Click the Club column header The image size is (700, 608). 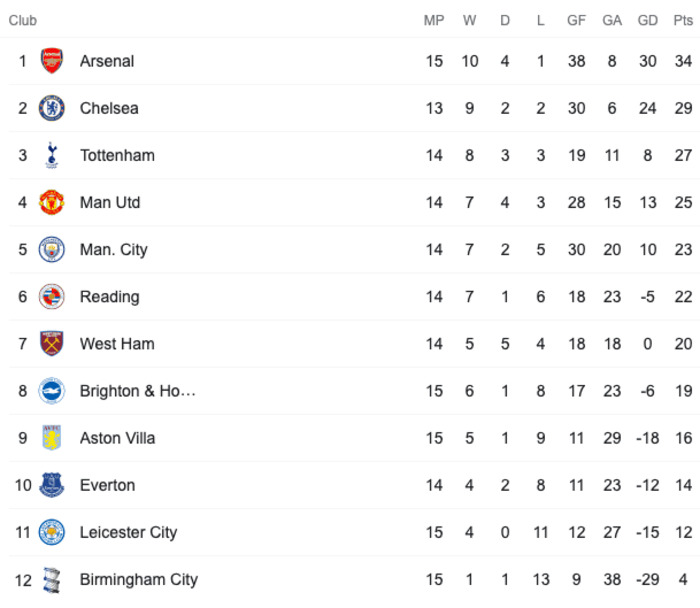[x=23, y=21]
